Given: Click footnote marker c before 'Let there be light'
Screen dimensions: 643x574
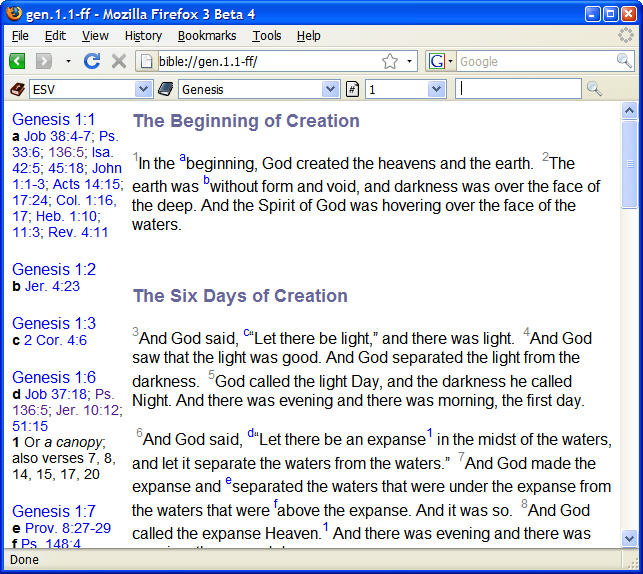Looking at the screenshot, I should click(x=246, y=333).
